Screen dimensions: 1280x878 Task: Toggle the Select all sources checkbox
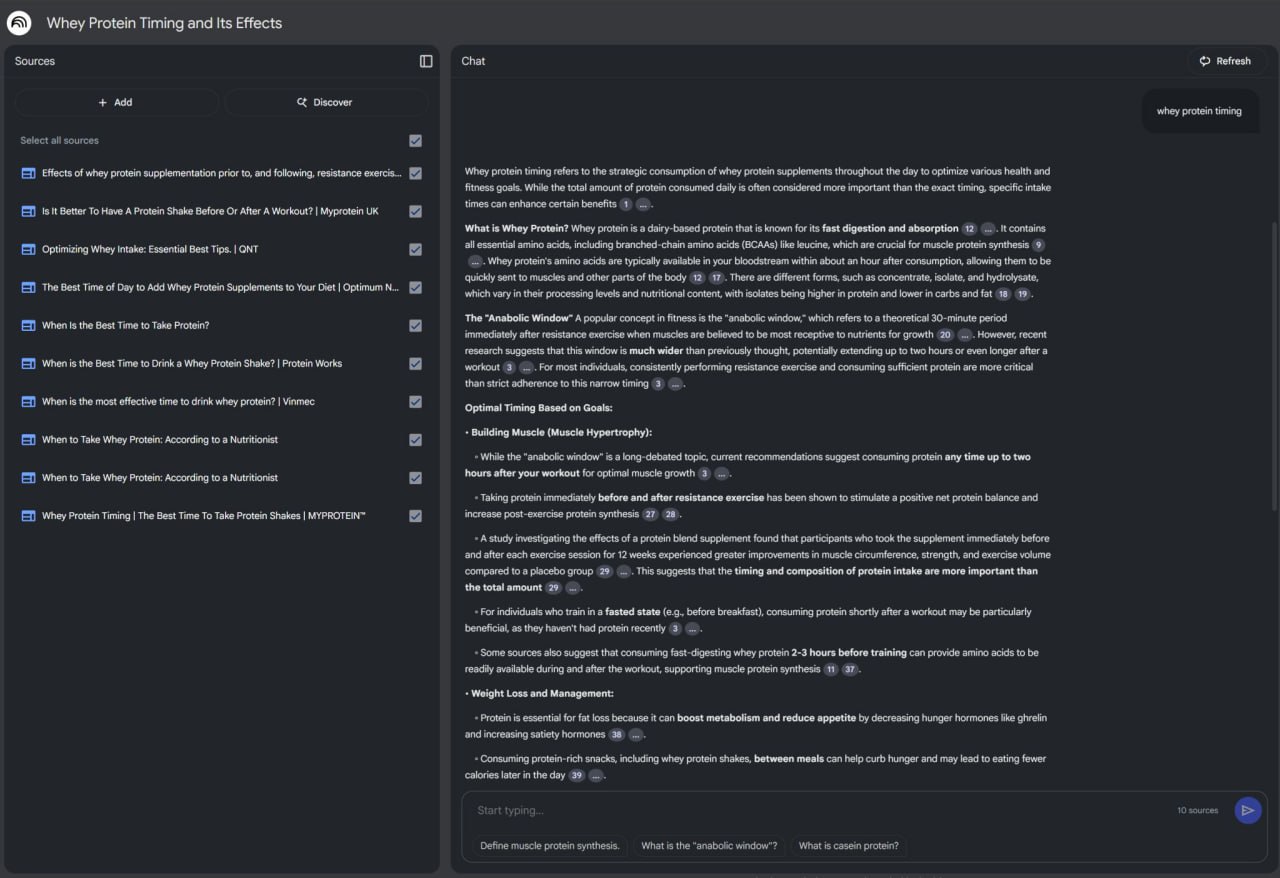[416, 141]
